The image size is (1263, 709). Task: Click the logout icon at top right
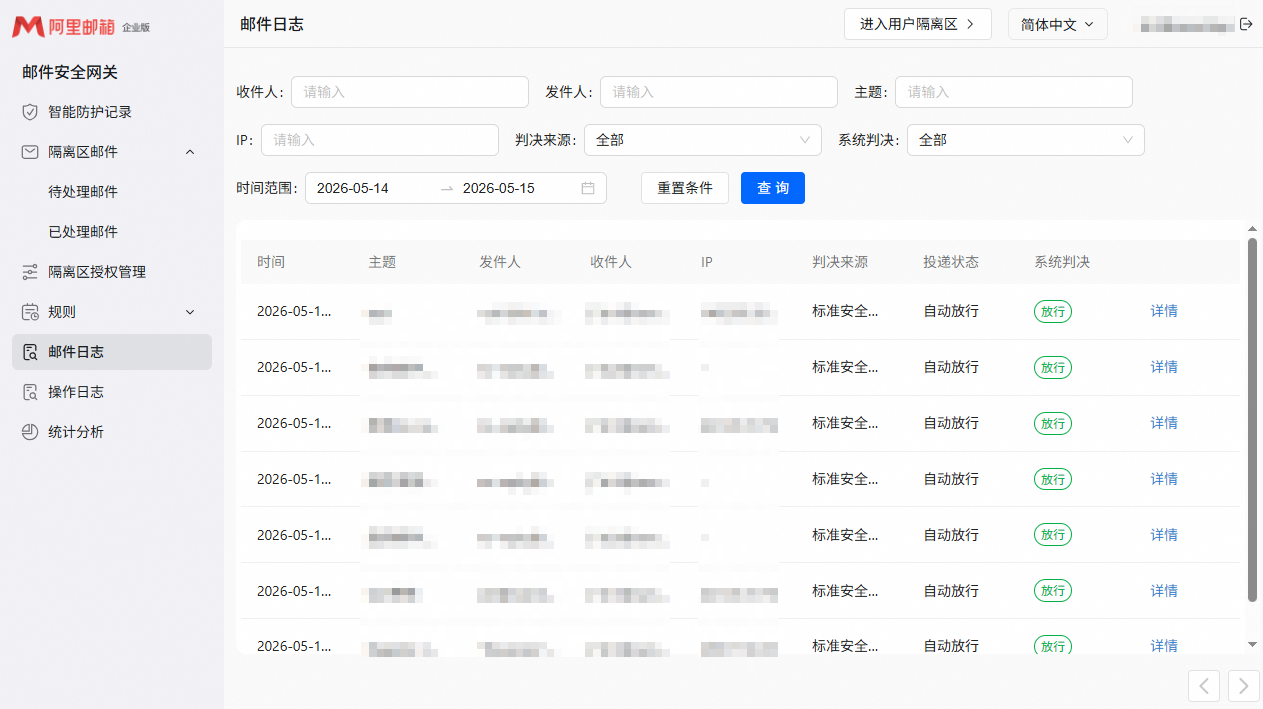(1246, 24)
